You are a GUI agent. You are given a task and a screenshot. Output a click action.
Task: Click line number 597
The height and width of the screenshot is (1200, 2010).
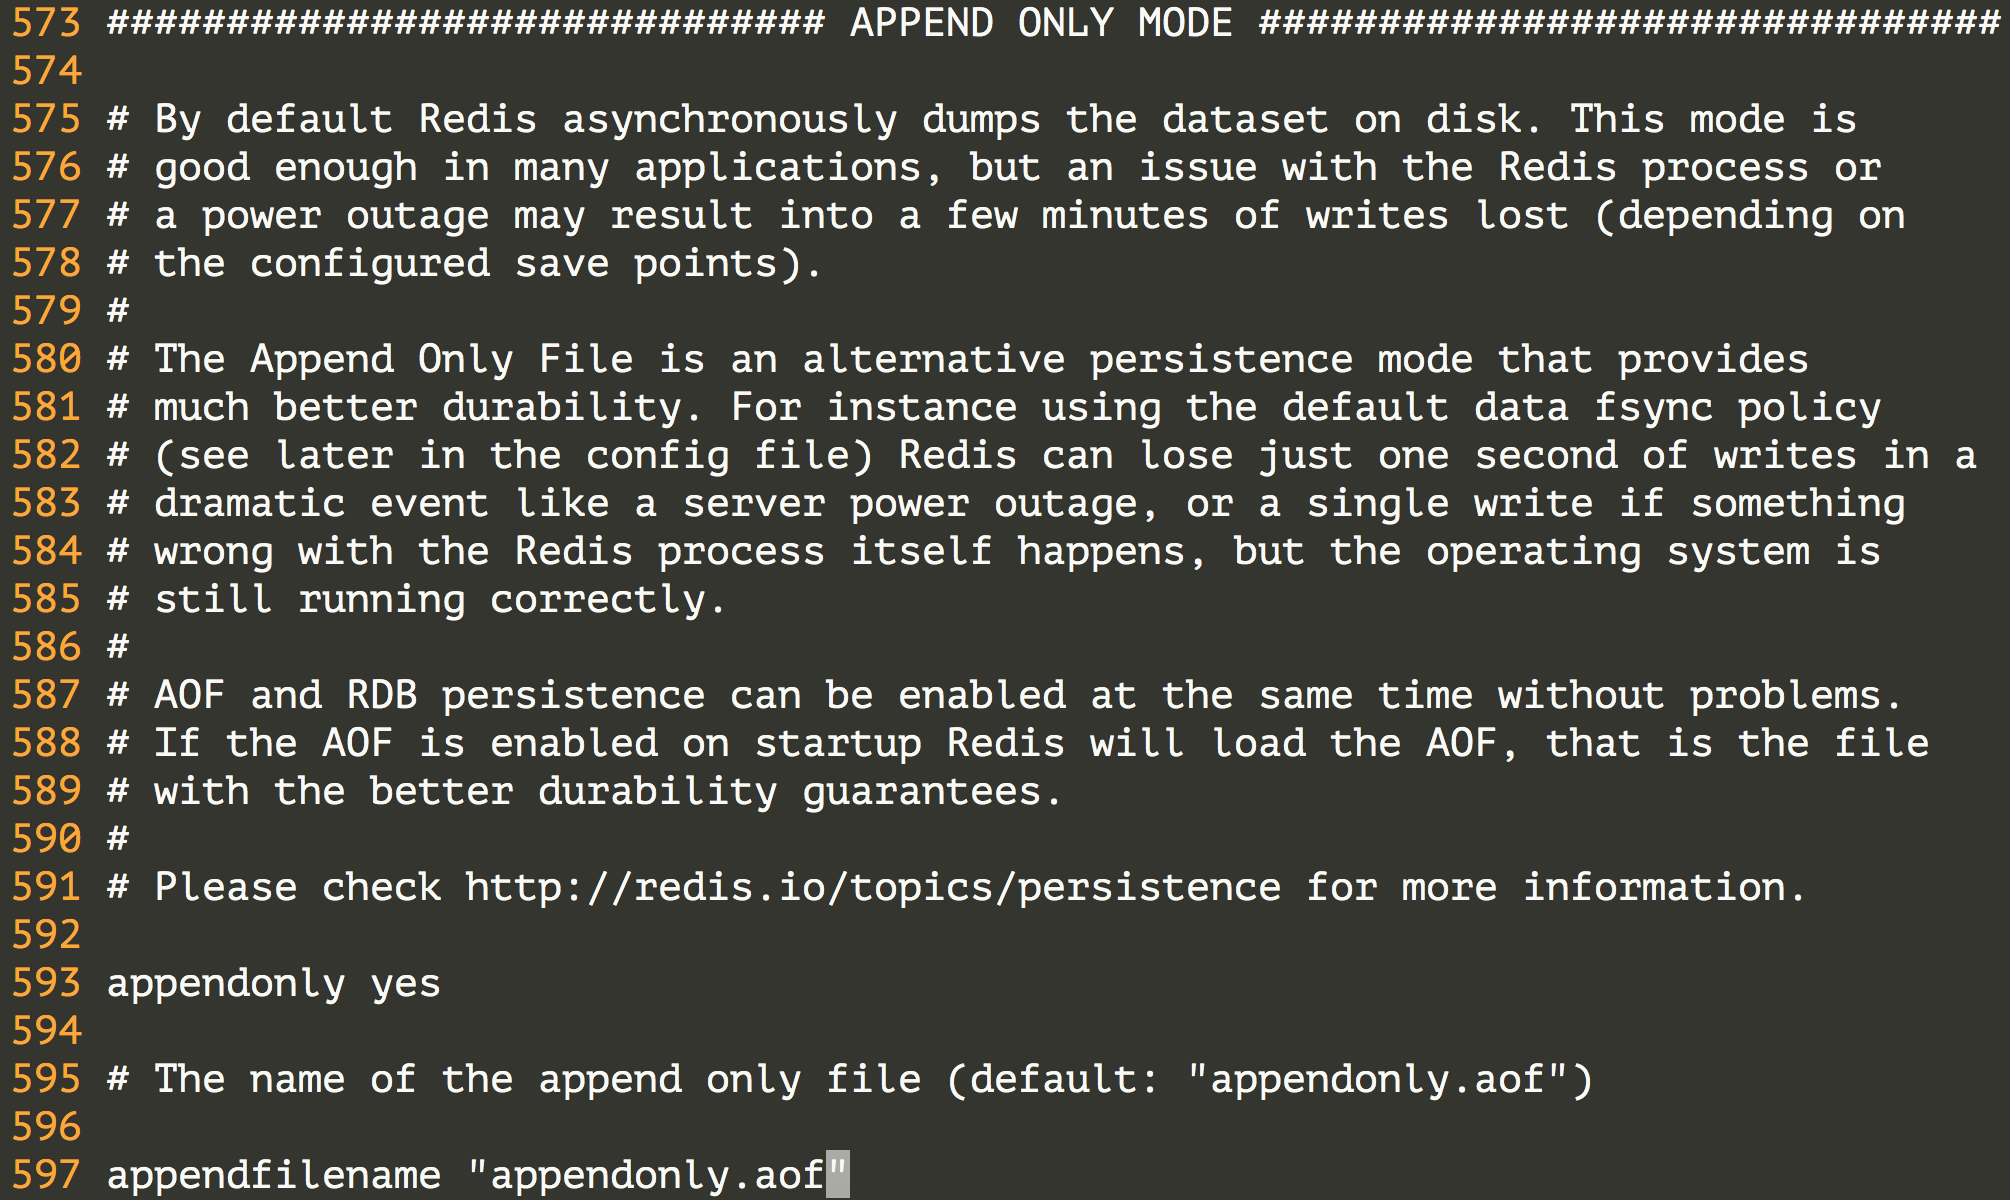pos(46,1175)
